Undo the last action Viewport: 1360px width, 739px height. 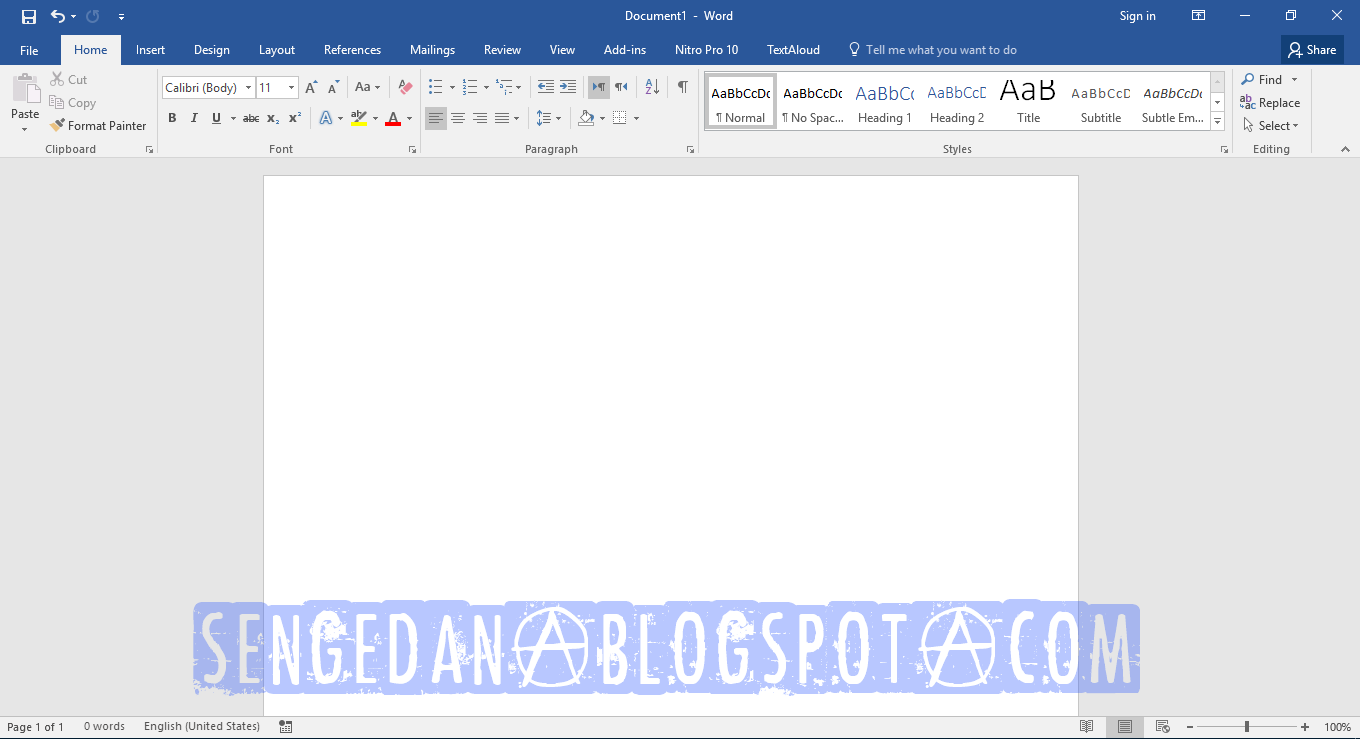coord(57,16)
